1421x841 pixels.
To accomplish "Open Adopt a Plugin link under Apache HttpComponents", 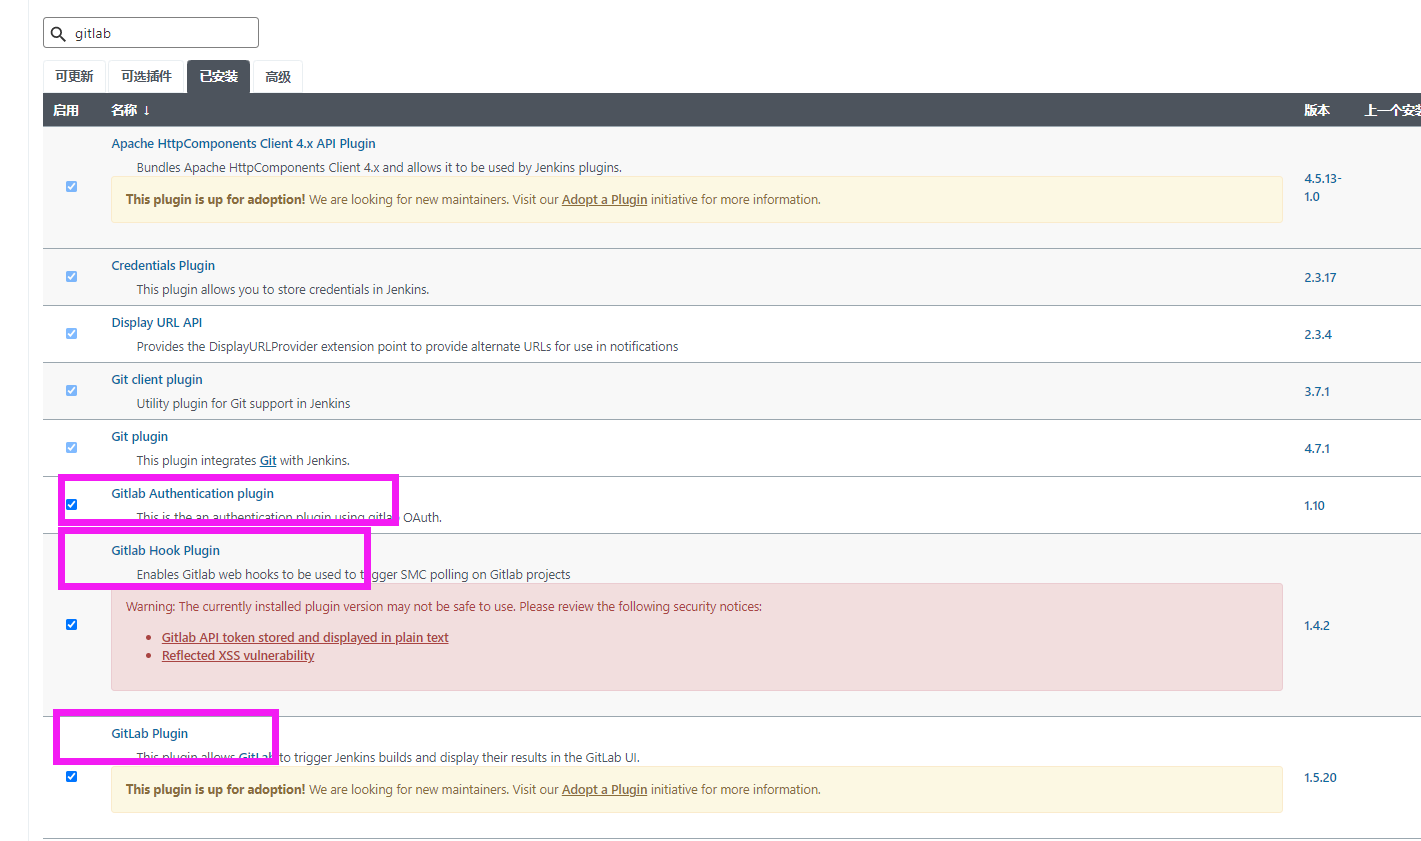I will coord(604,200).
